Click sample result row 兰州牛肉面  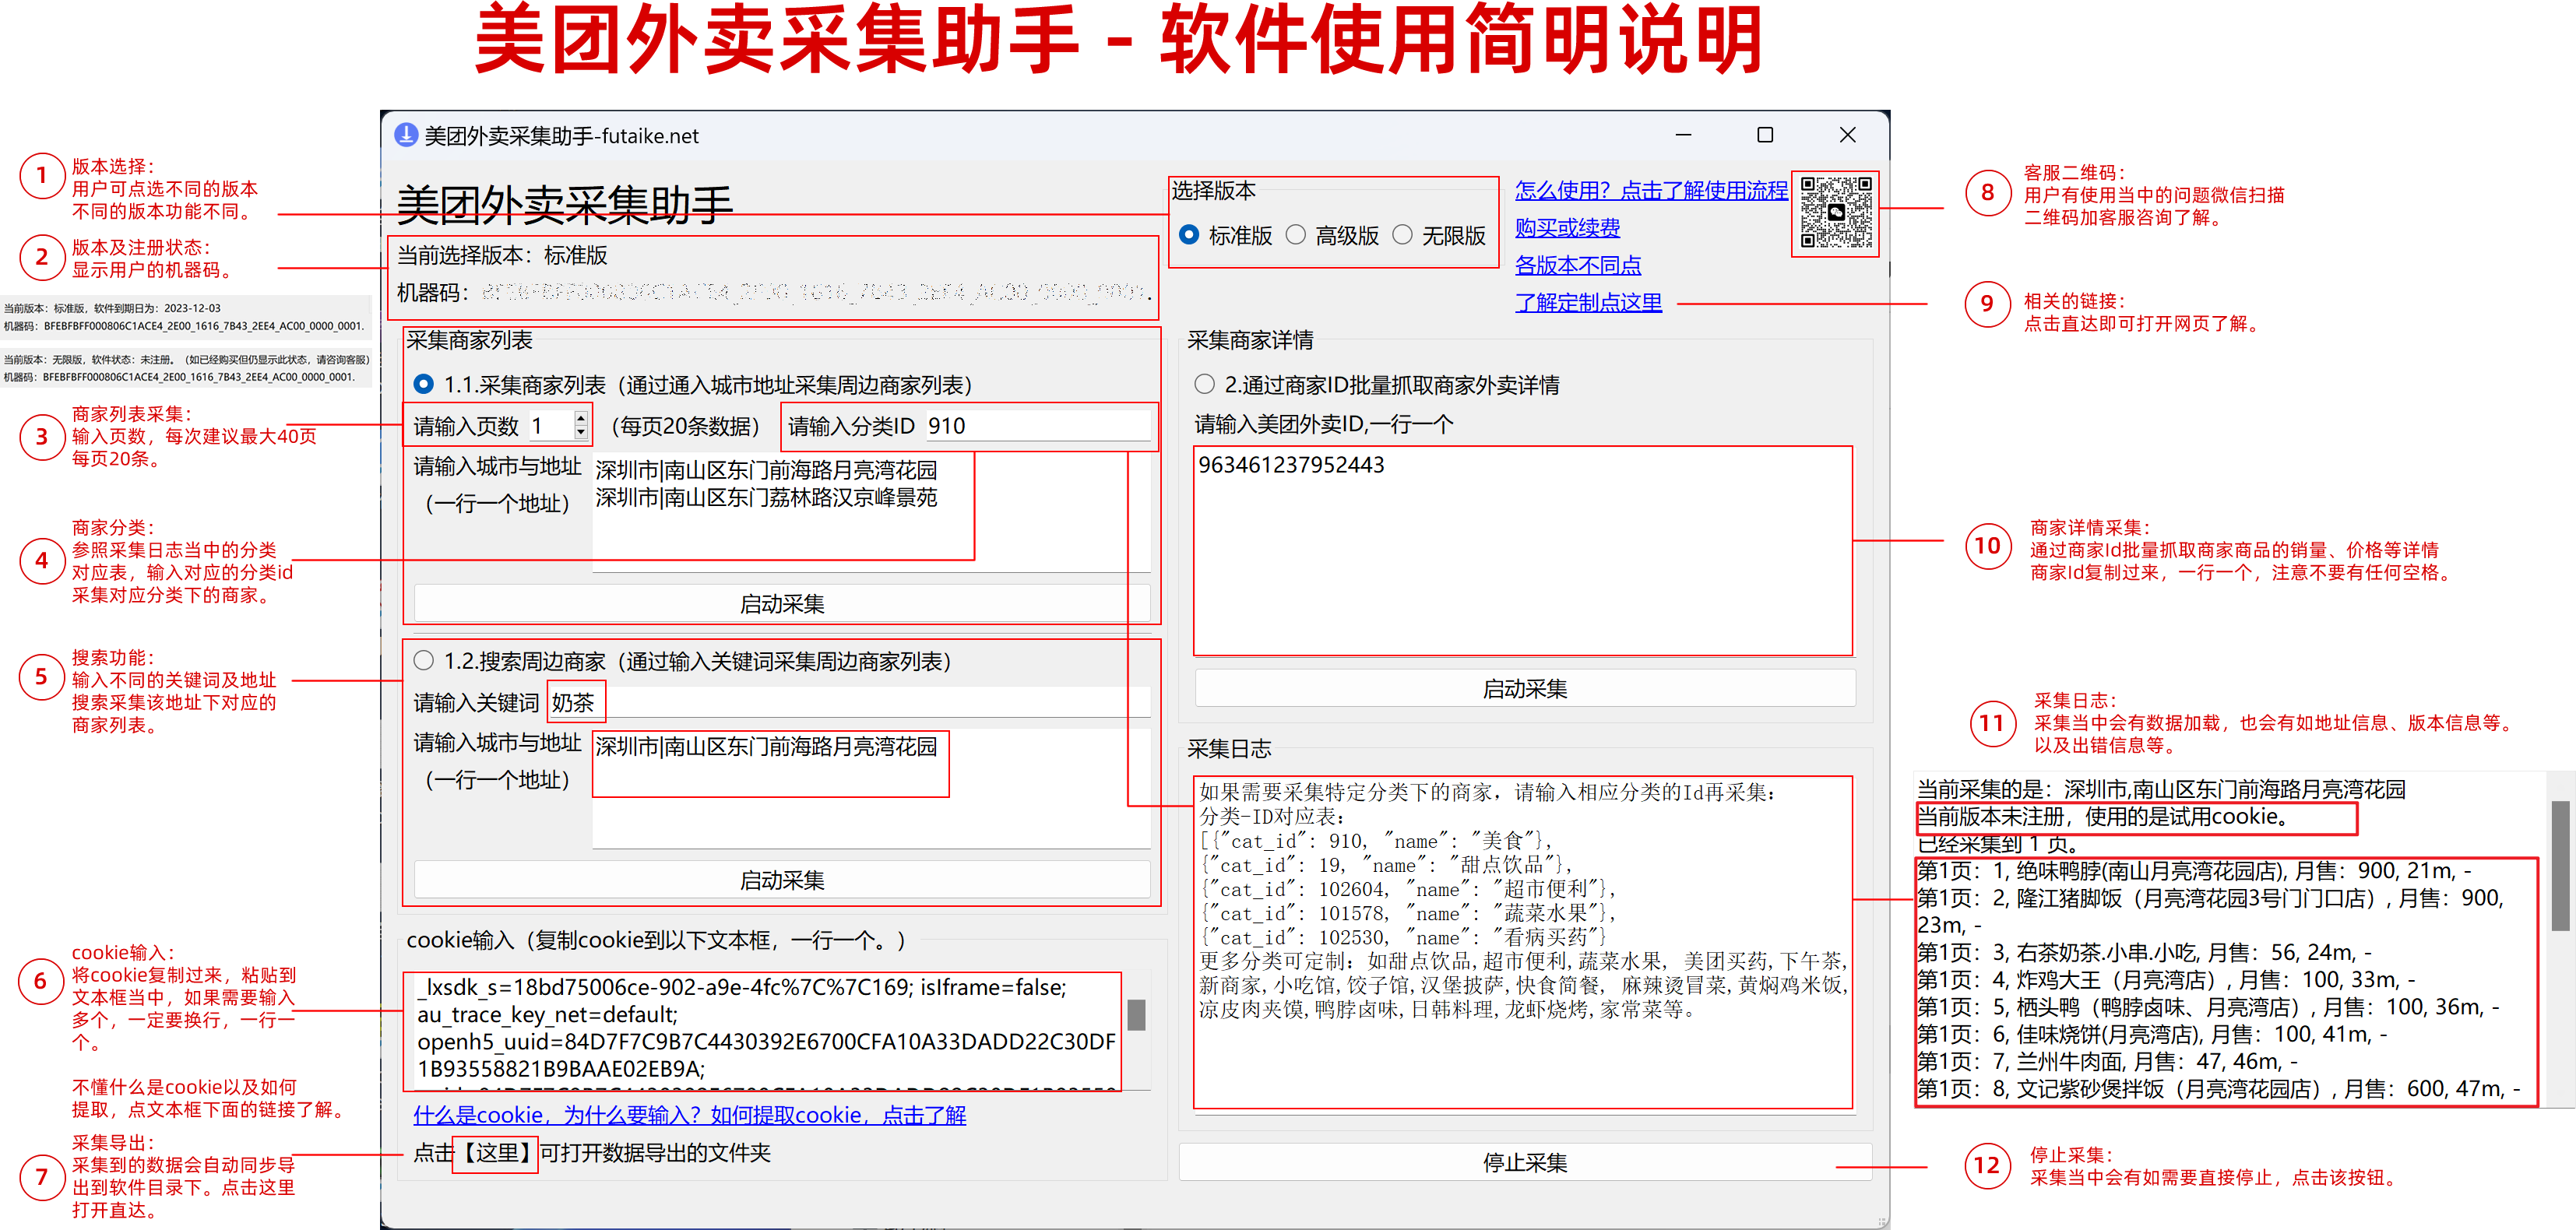2107,1061
